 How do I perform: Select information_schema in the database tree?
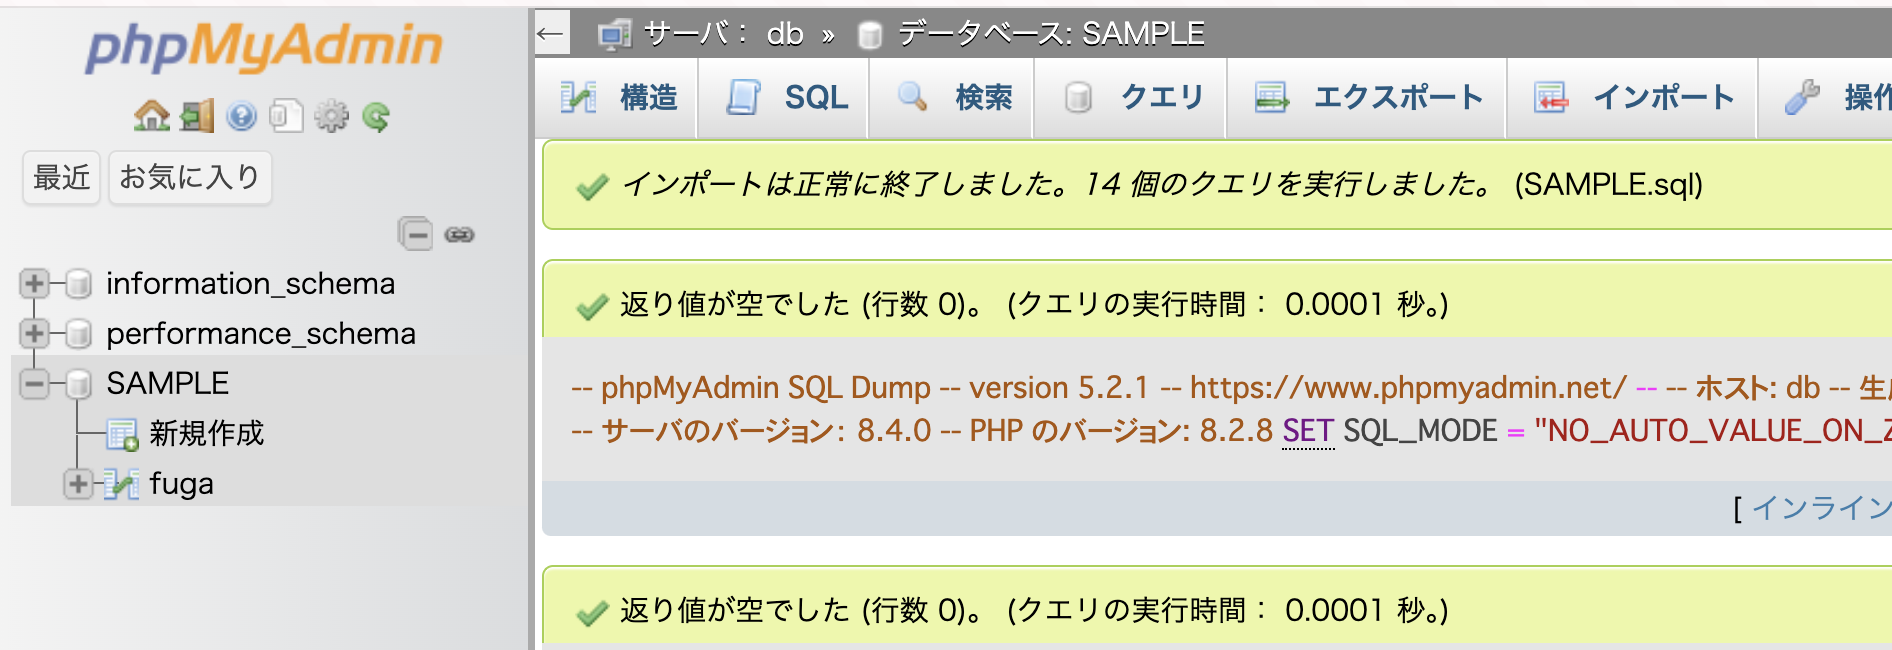250,284
